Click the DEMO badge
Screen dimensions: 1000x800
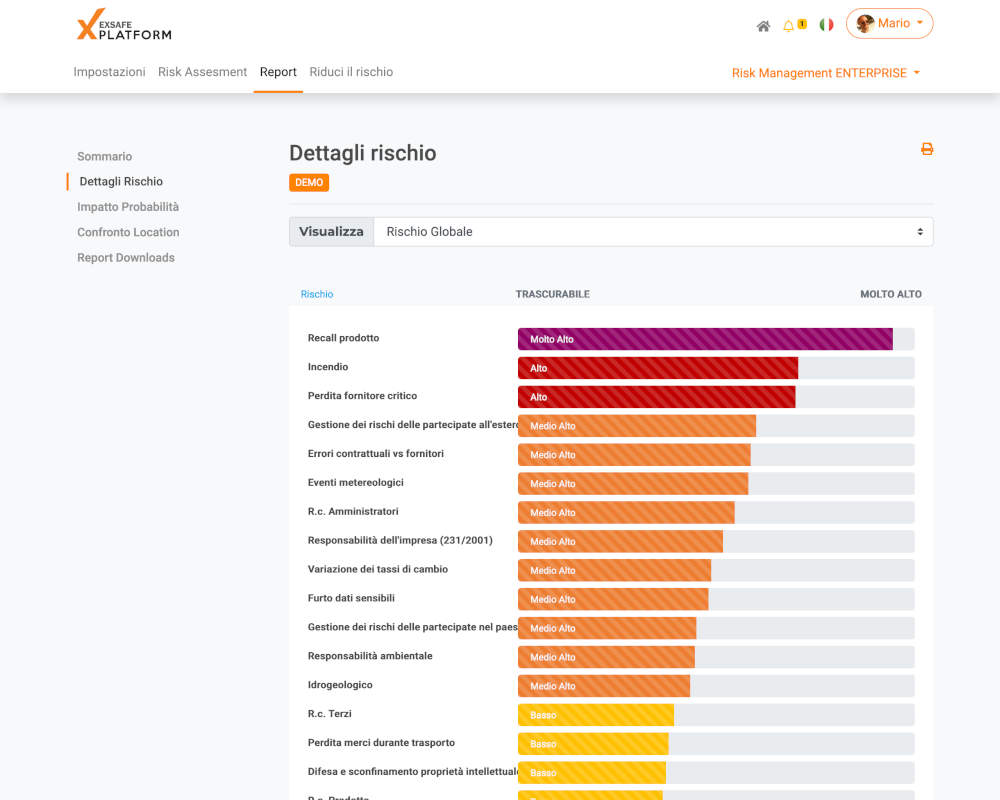click(x=309, y=182)
